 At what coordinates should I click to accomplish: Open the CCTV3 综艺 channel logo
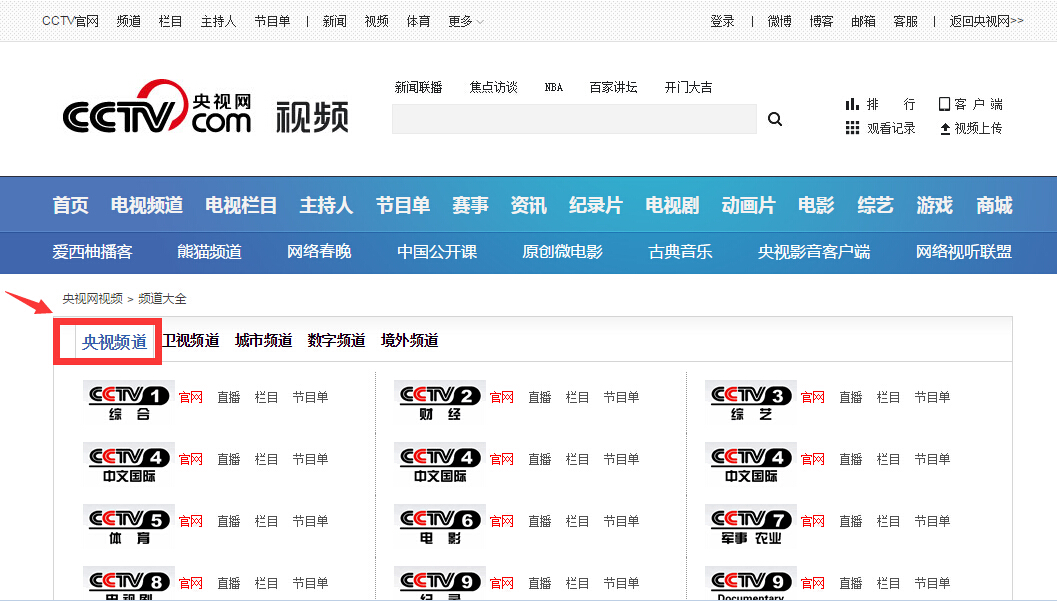750,401
